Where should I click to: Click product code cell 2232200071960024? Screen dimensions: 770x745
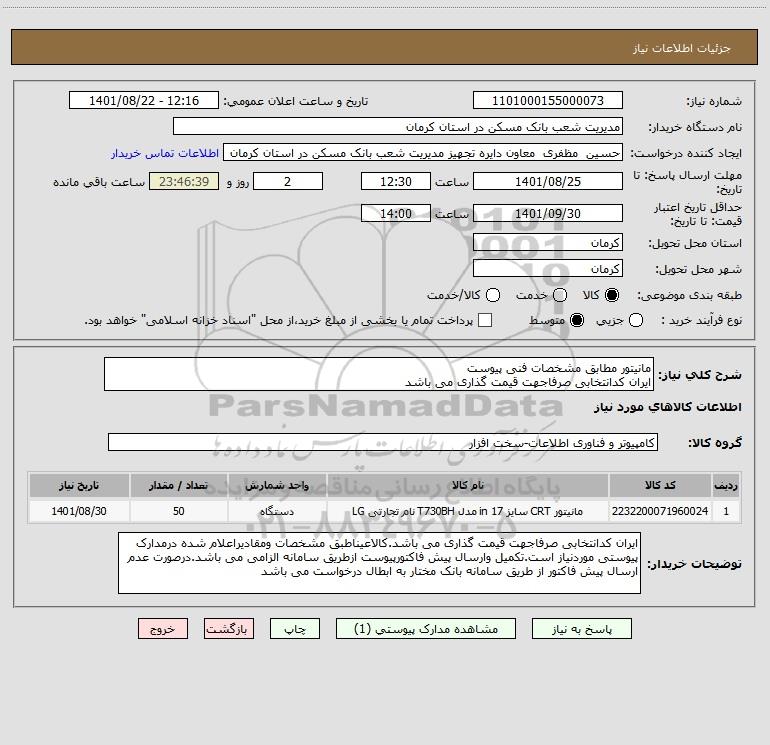660,511
